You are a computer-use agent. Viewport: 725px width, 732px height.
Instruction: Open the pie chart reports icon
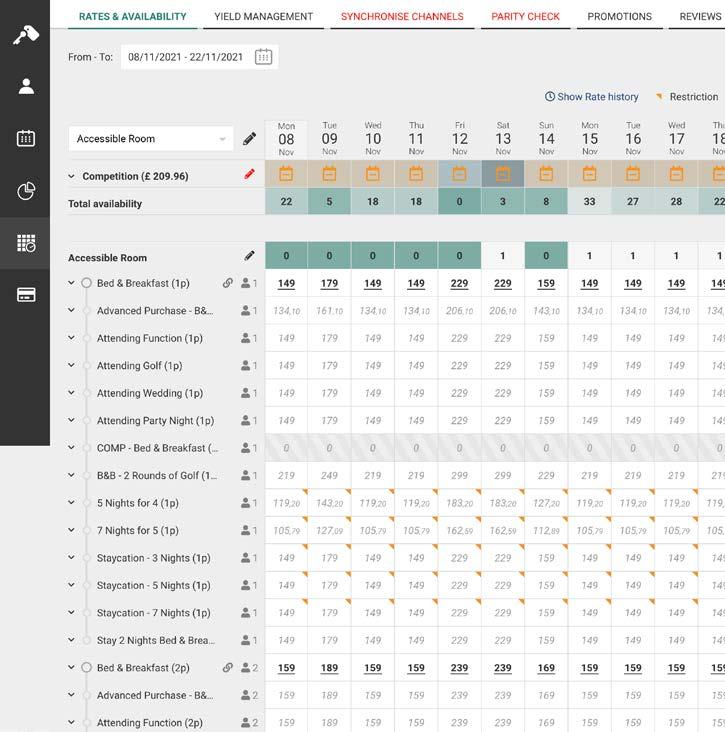point(26,190)
